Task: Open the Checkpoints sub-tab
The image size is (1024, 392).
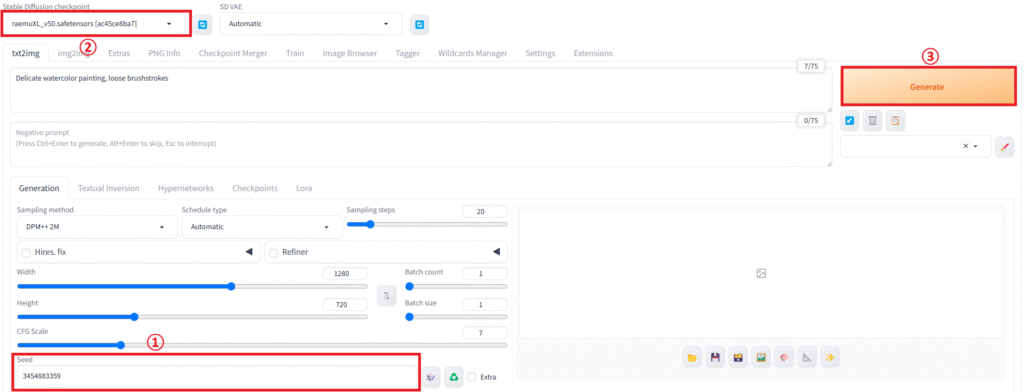Action: pos(255,188)
